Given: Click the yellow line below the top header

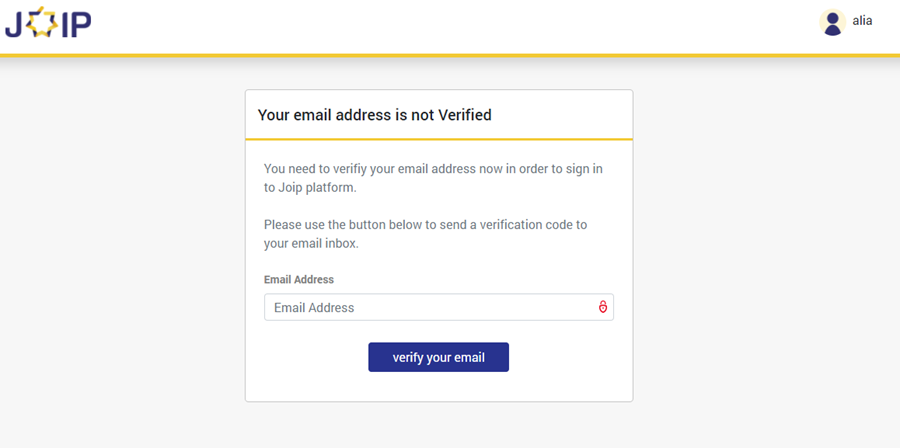Looking at the screenshot, I should [450, 55].
